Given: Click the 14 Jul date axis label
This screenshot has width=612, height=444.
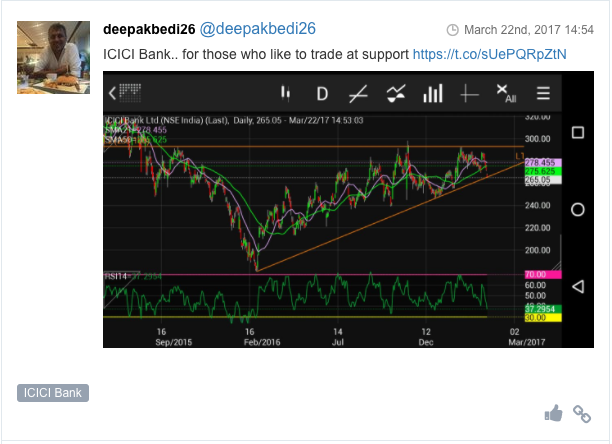Looking at the screenshot, I should click(338, 337).
